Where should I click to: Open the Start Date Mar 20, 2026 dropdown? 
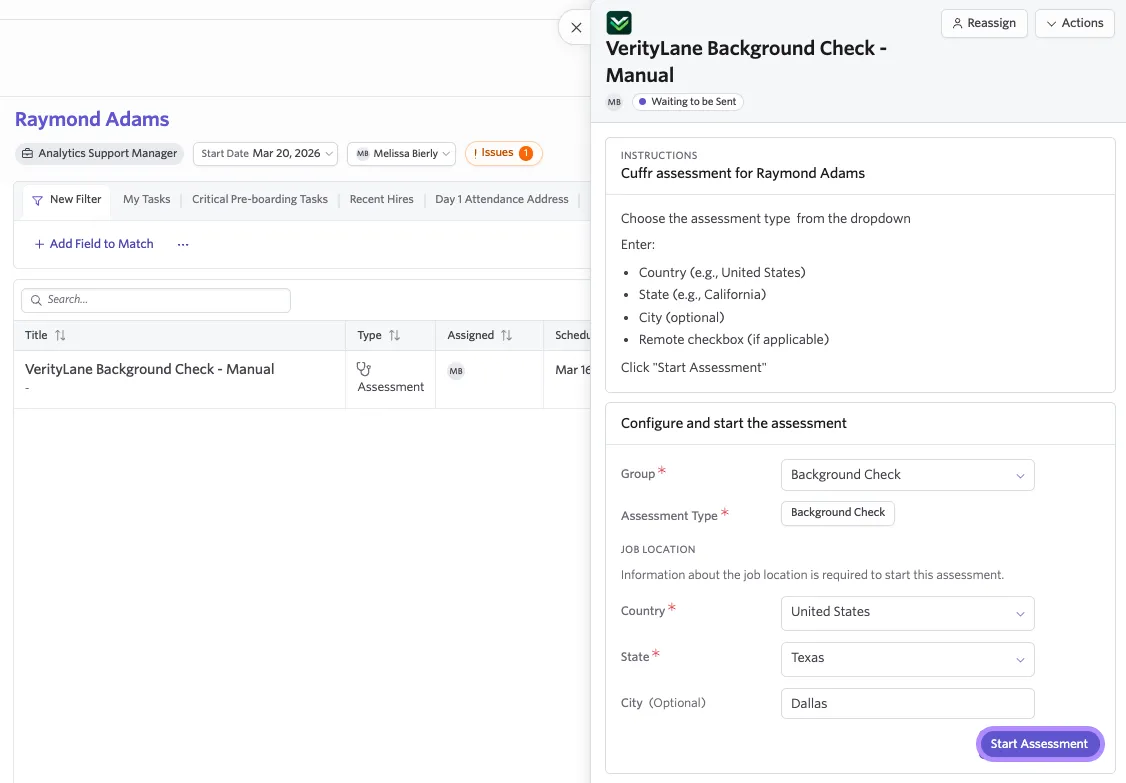tap(265, 154)
